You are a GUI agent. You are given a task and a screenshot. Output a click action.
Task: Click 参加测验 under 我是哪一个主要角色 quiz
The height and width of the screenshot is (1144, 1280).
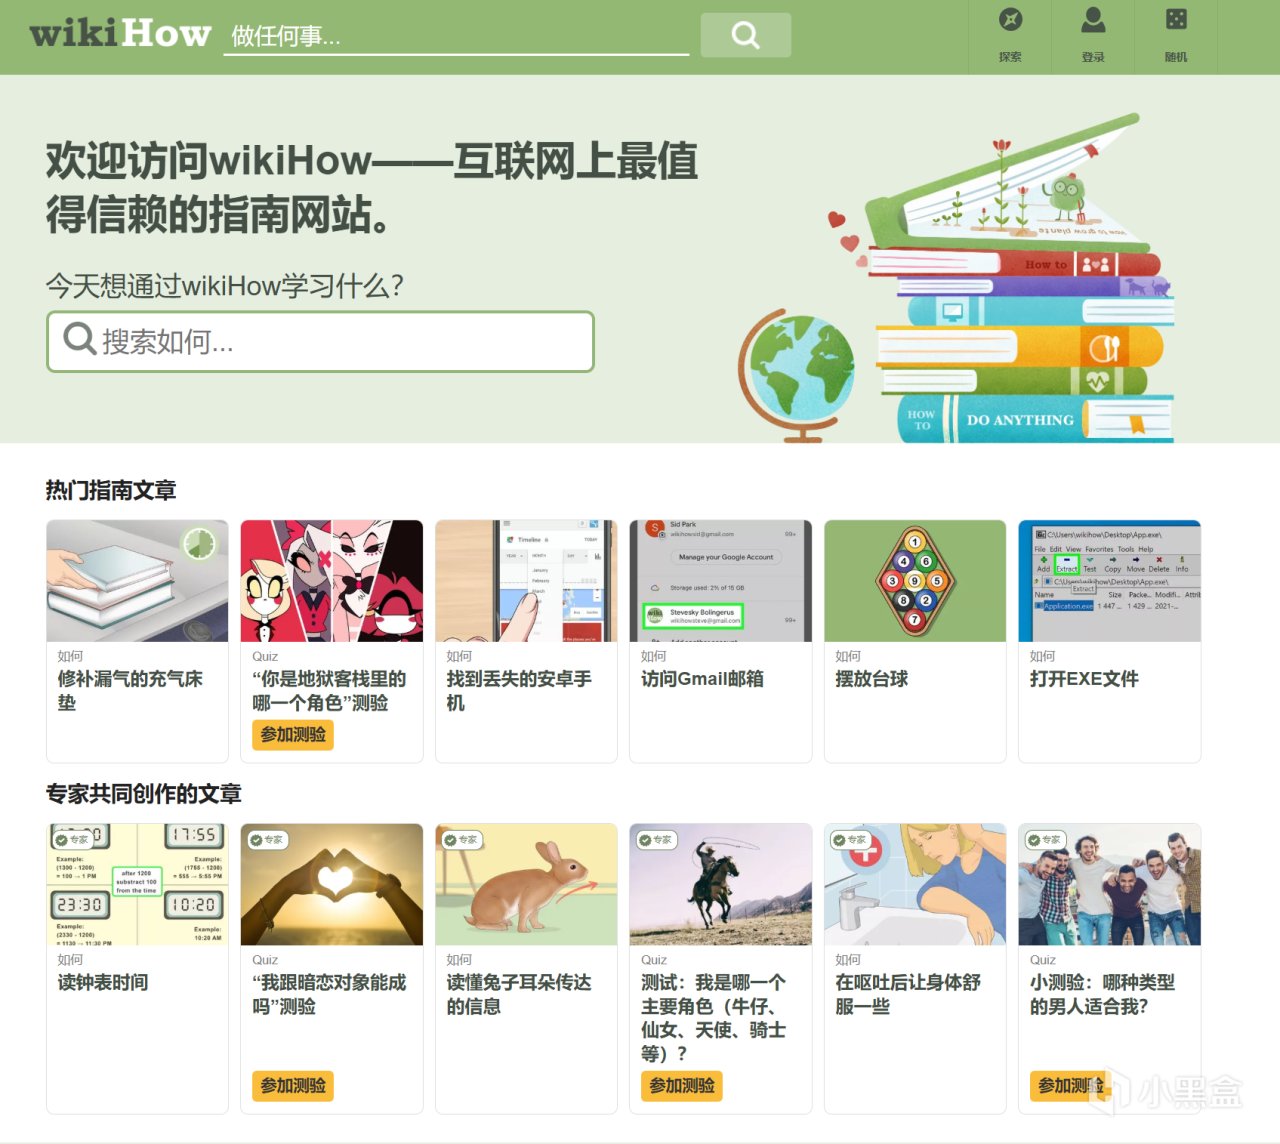tap(682, 1086)
